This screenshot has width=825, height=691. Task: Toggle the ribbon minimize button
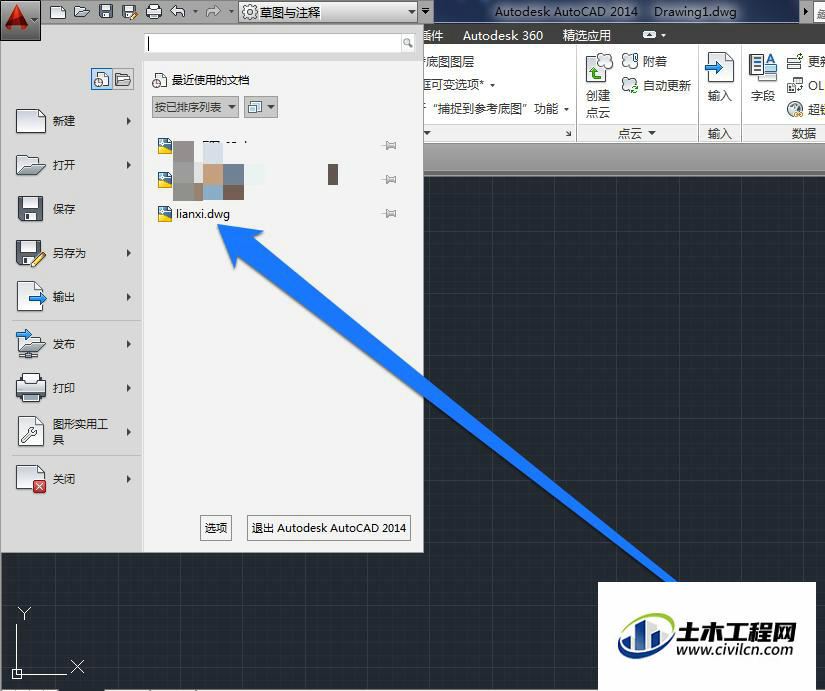pyautogui.click(x=649, y=35)
